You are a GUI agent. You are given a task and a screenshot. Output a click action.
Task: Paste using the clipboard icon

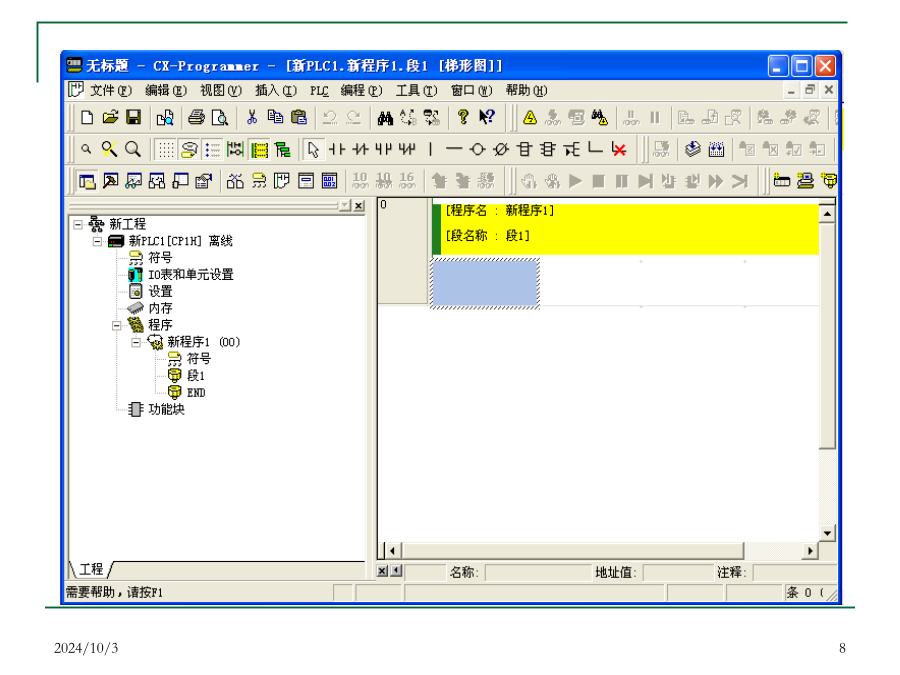click(299, 118)
